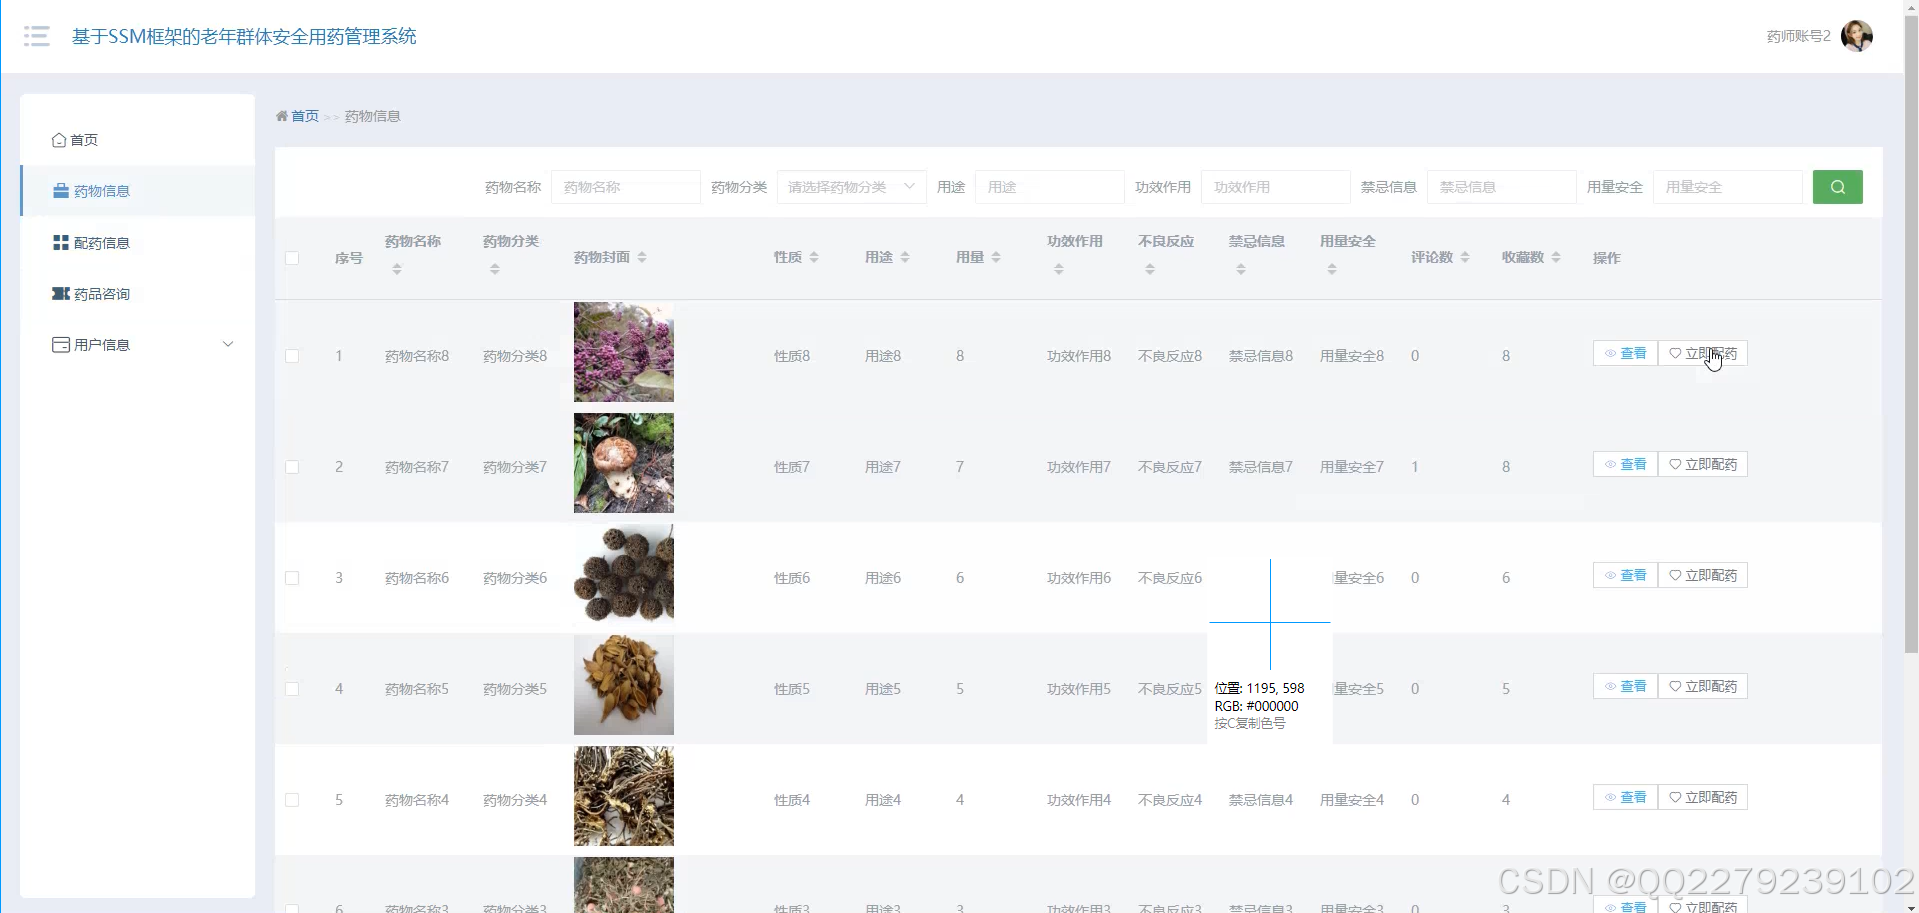The height and width of the screenshot is (913, 1919).
Task: Check the row for 药物名称8
Action: coord(292,356)
